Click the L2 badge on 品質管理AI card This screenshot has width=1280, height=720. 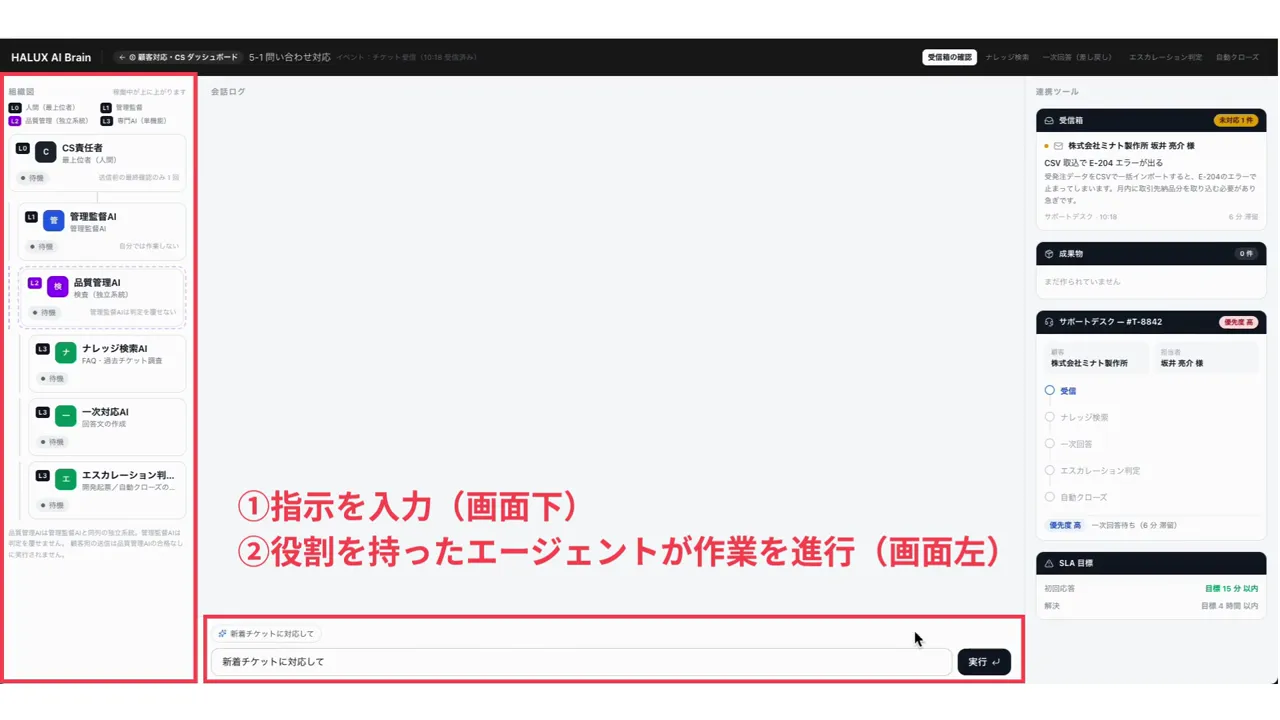click(x=35, y=283)
